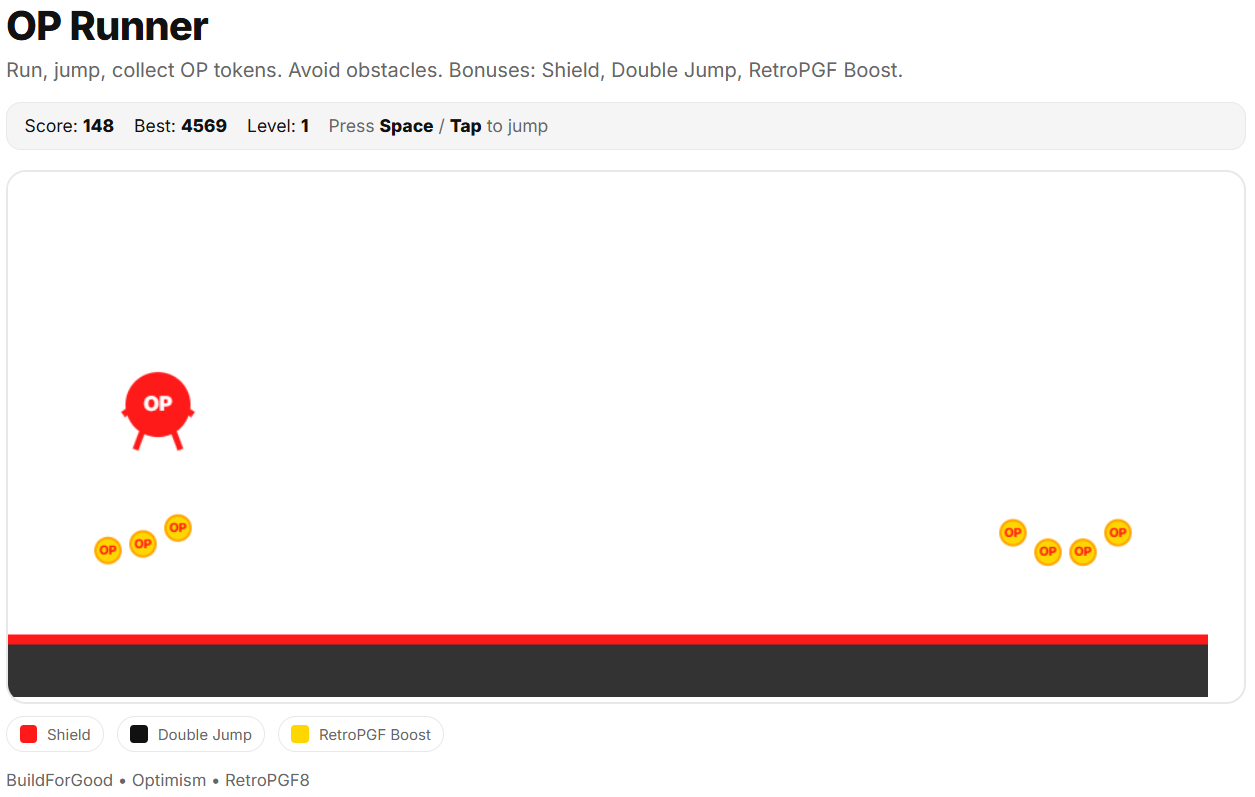Click the Score value 148
The height and width of the screenshot is (797, 1255).
pos(98,126)
